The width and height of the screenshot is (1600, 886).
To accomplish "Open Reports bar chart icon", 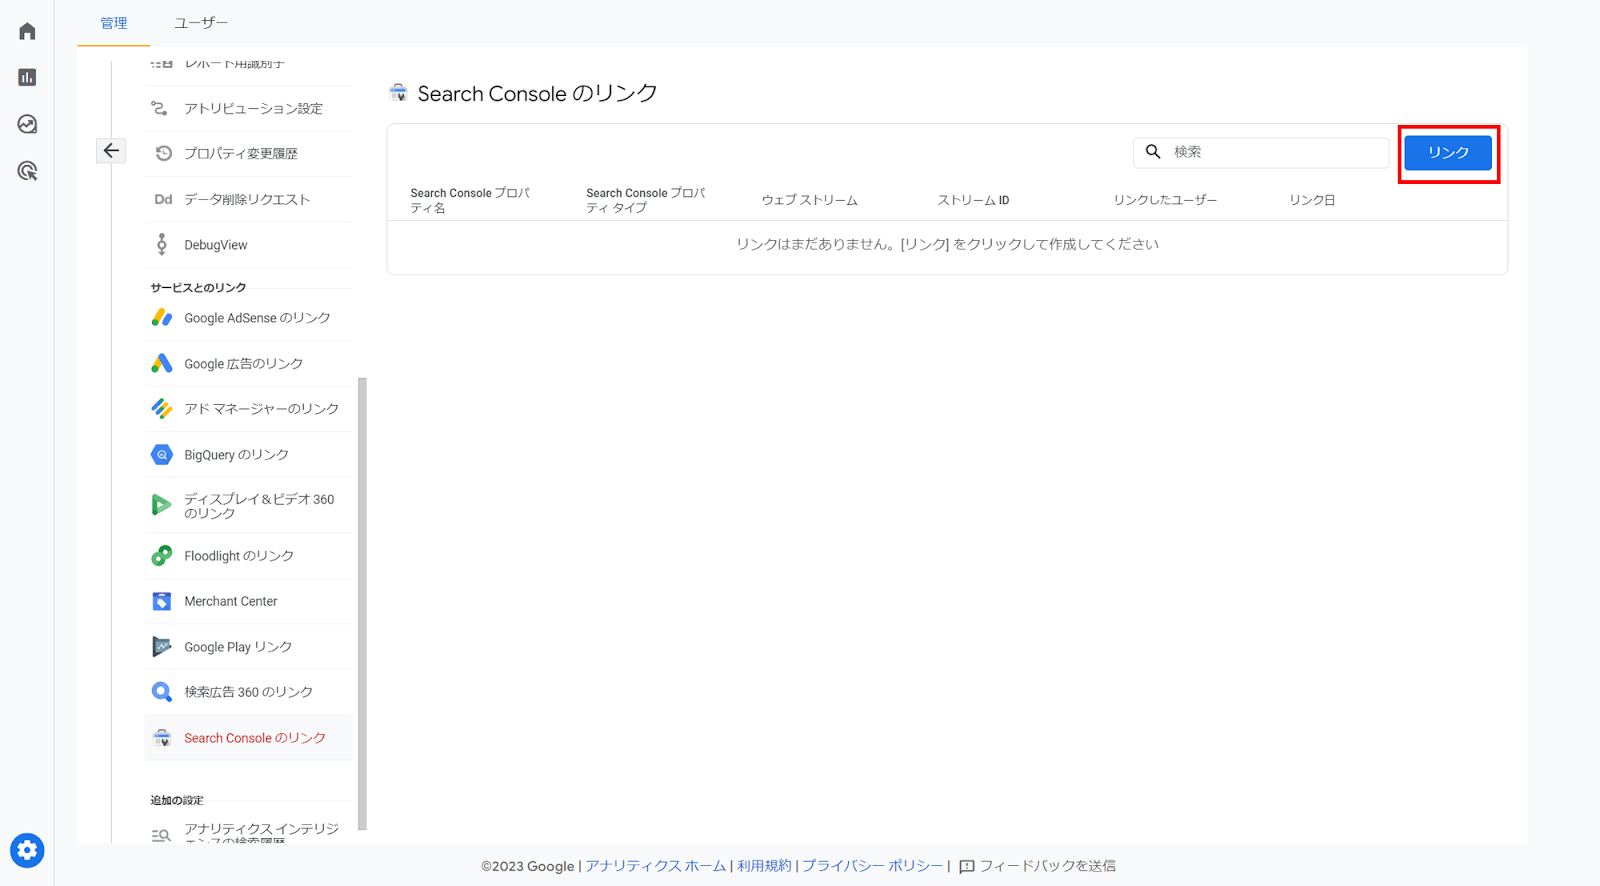I will (27, 77).
